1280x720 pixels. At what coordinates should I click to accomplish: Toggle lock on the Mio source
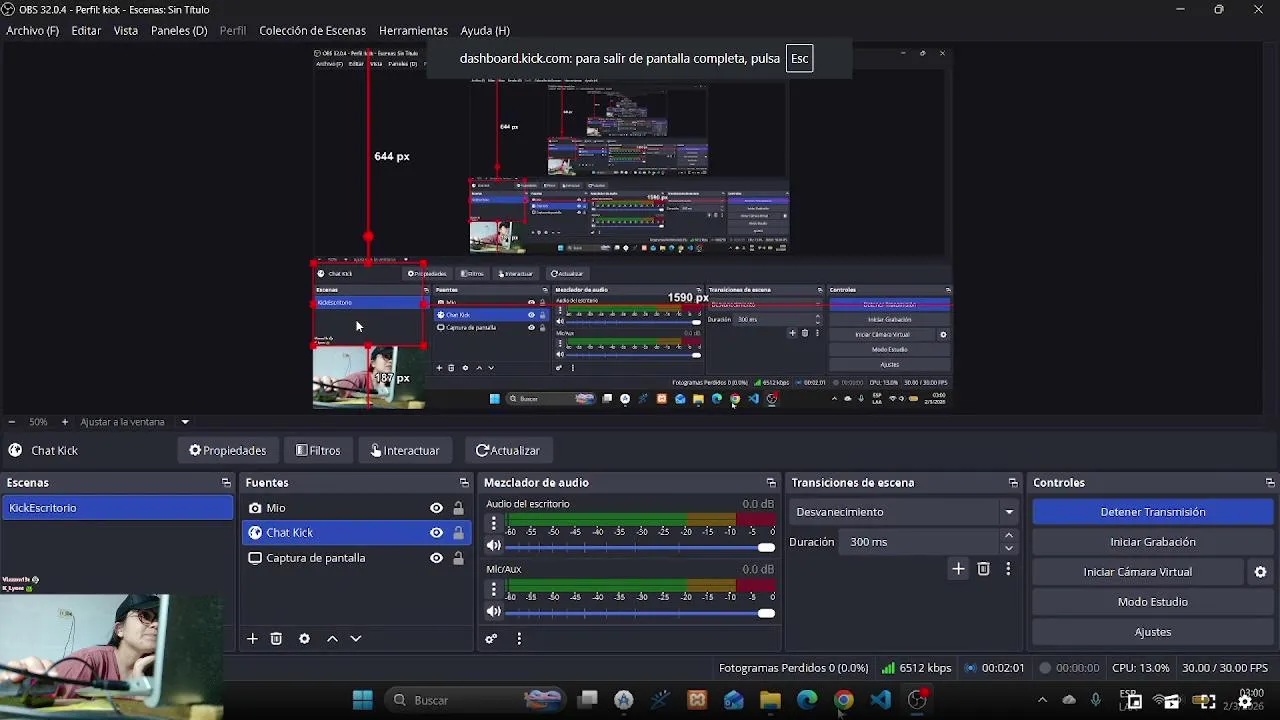click(x=458, y=508)
